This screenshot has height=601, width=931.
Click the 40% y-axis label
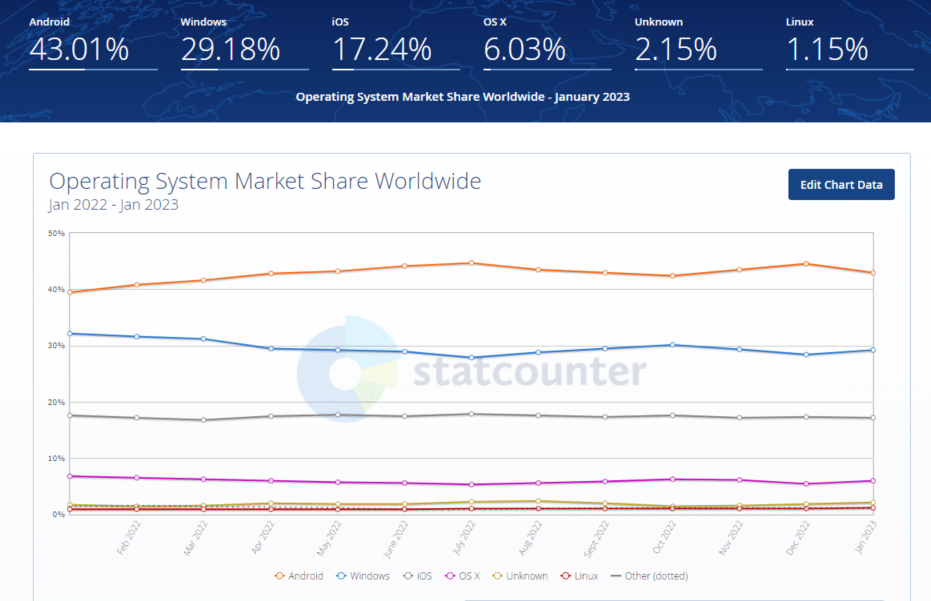coord(56,290)
